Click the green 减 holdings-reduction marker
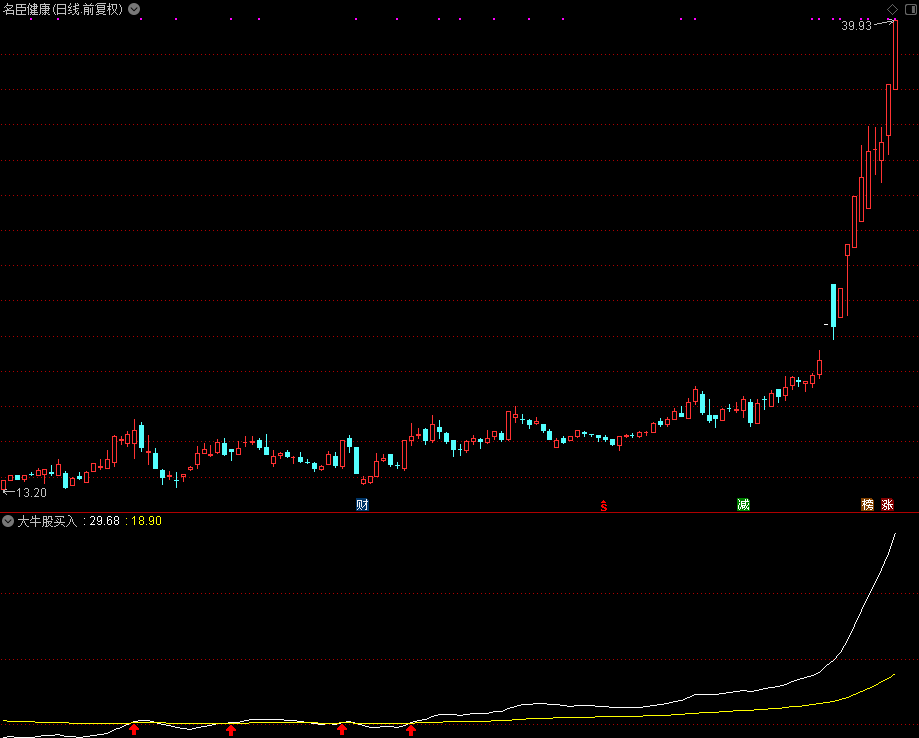Screen dimensions: 919x738 tap(743, 505)
